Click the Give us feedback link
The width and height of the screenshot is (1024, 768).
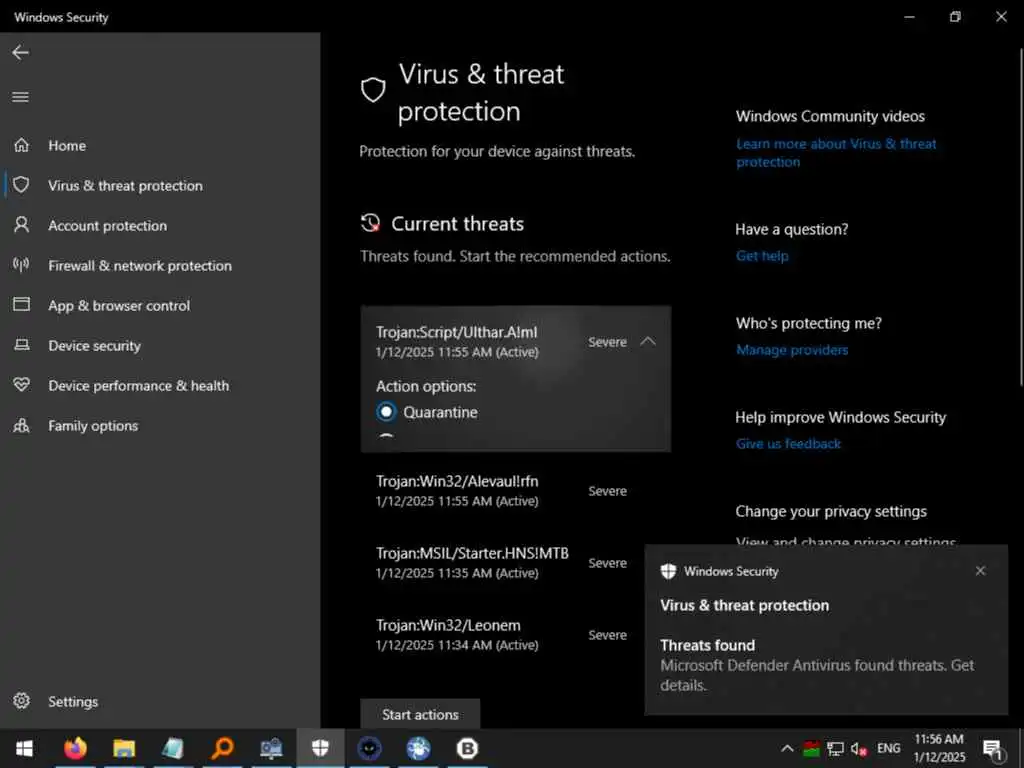(x=788, y=444)
